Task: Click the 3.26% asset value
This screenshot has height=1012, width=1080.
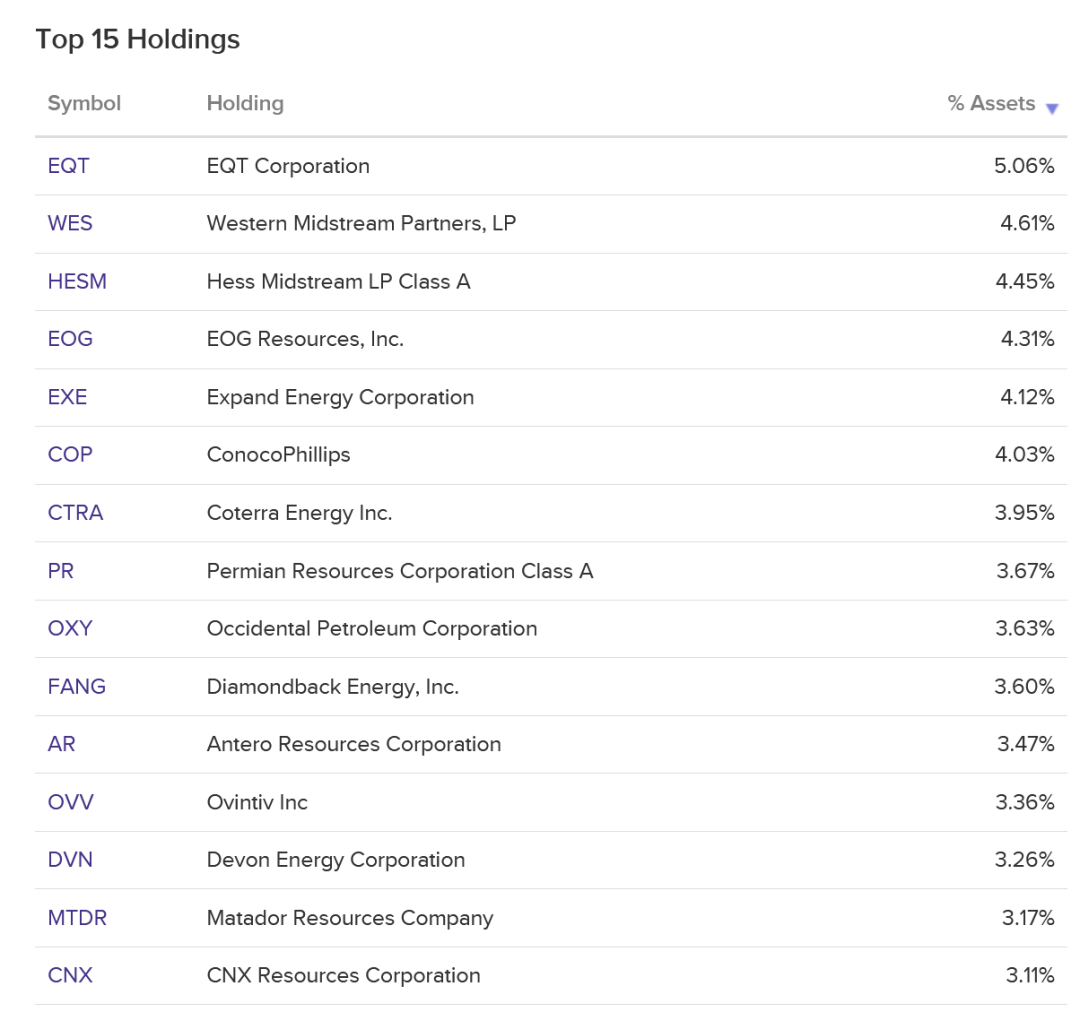Action: coord(1024,860)
